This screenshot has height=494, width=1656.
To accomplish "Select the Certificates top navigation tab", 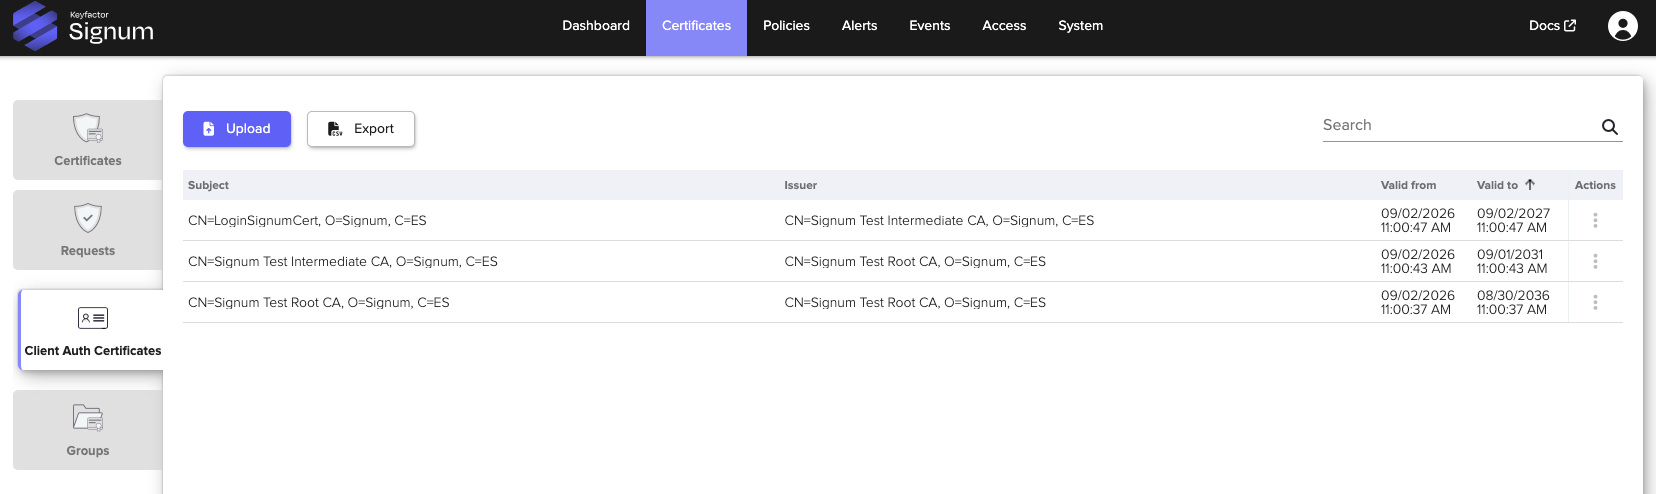I will coord(696,27).
